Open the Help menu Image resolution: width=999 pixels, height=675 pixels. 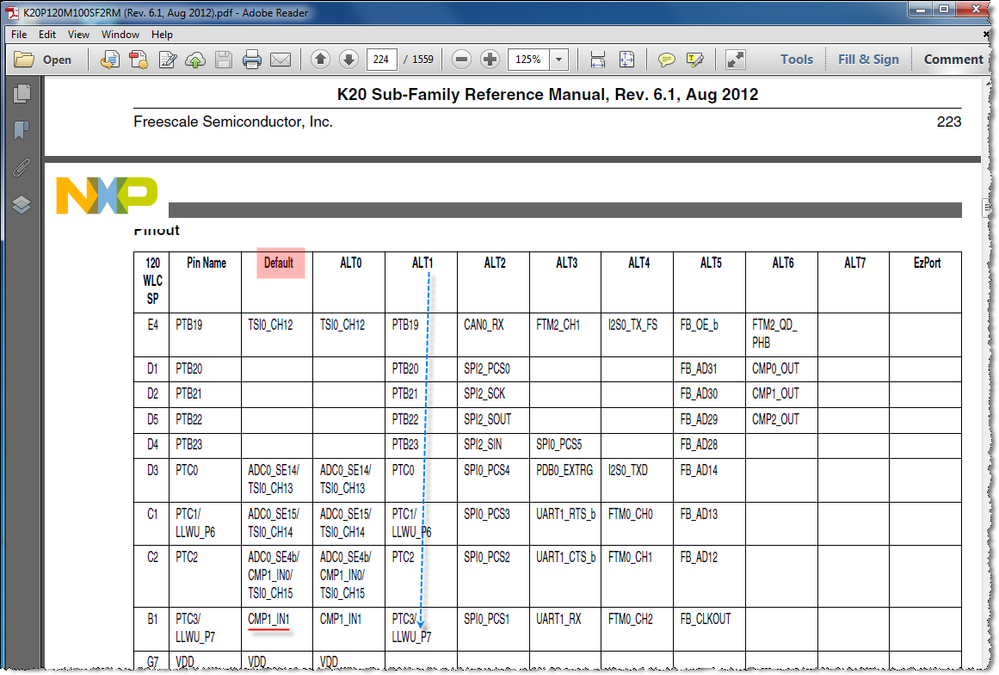(162, 34)
